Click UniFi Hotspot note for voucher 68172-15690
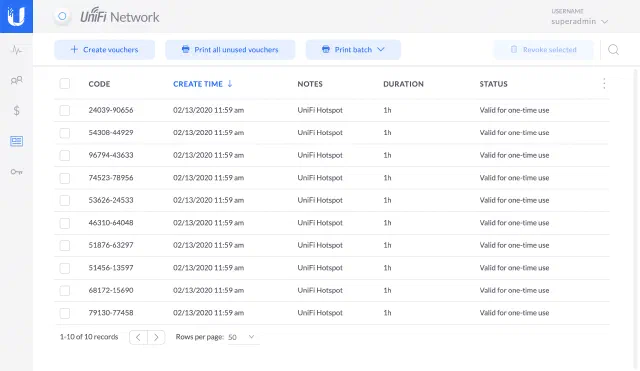This screenshot has width=640, height=371. pos(320,290)
